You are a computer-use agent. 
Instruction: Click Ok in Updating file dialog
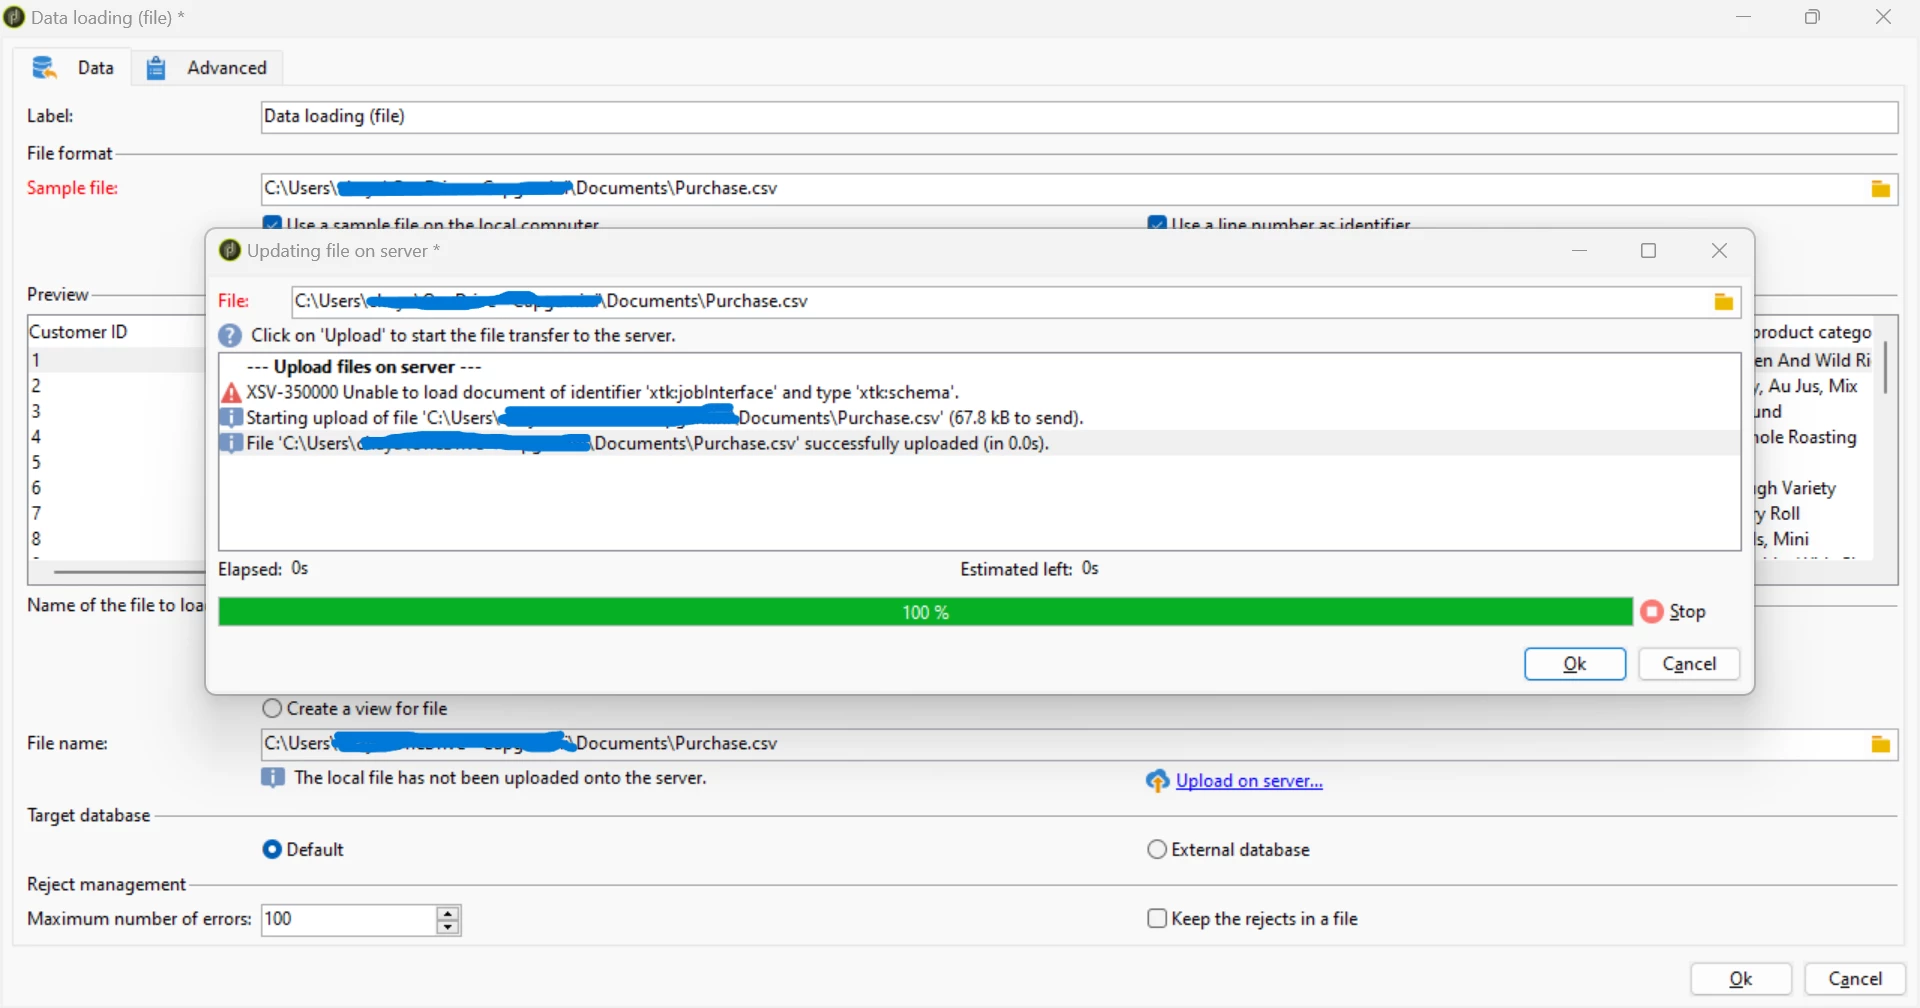tap(1575, 664)
